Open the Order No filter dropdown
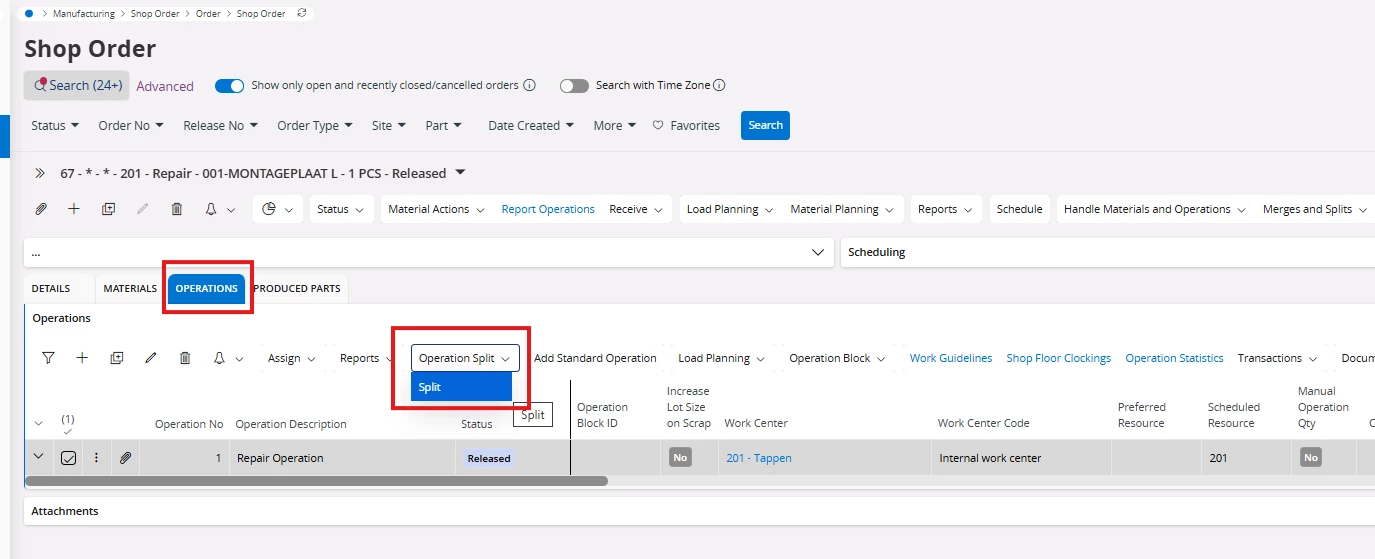The width and height of the screenshot is (1375, 559). [131, 126]
